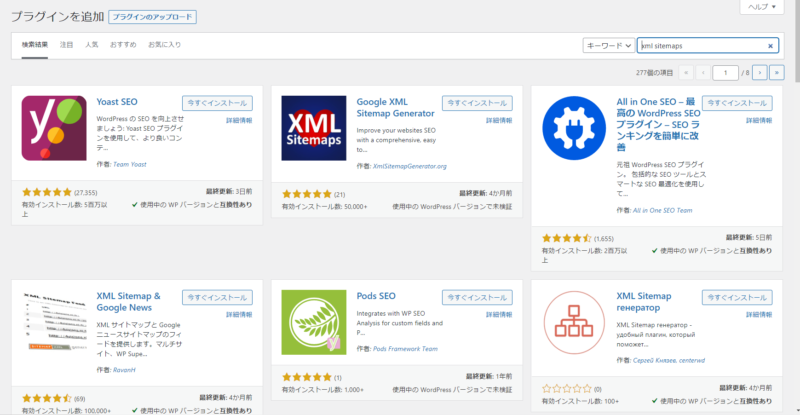Switch to the おすすめ tab
Screen dimensions: 800x415
[x=123, y=45]
